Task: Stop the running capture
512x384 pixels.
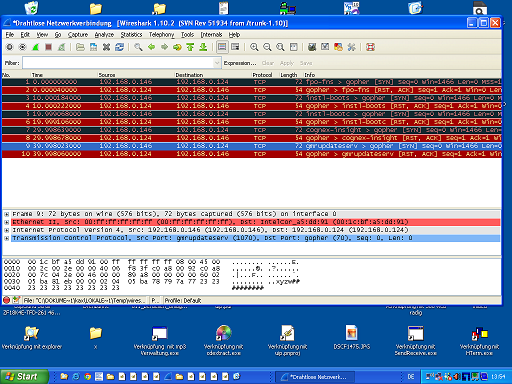Action: pos(48,47)
